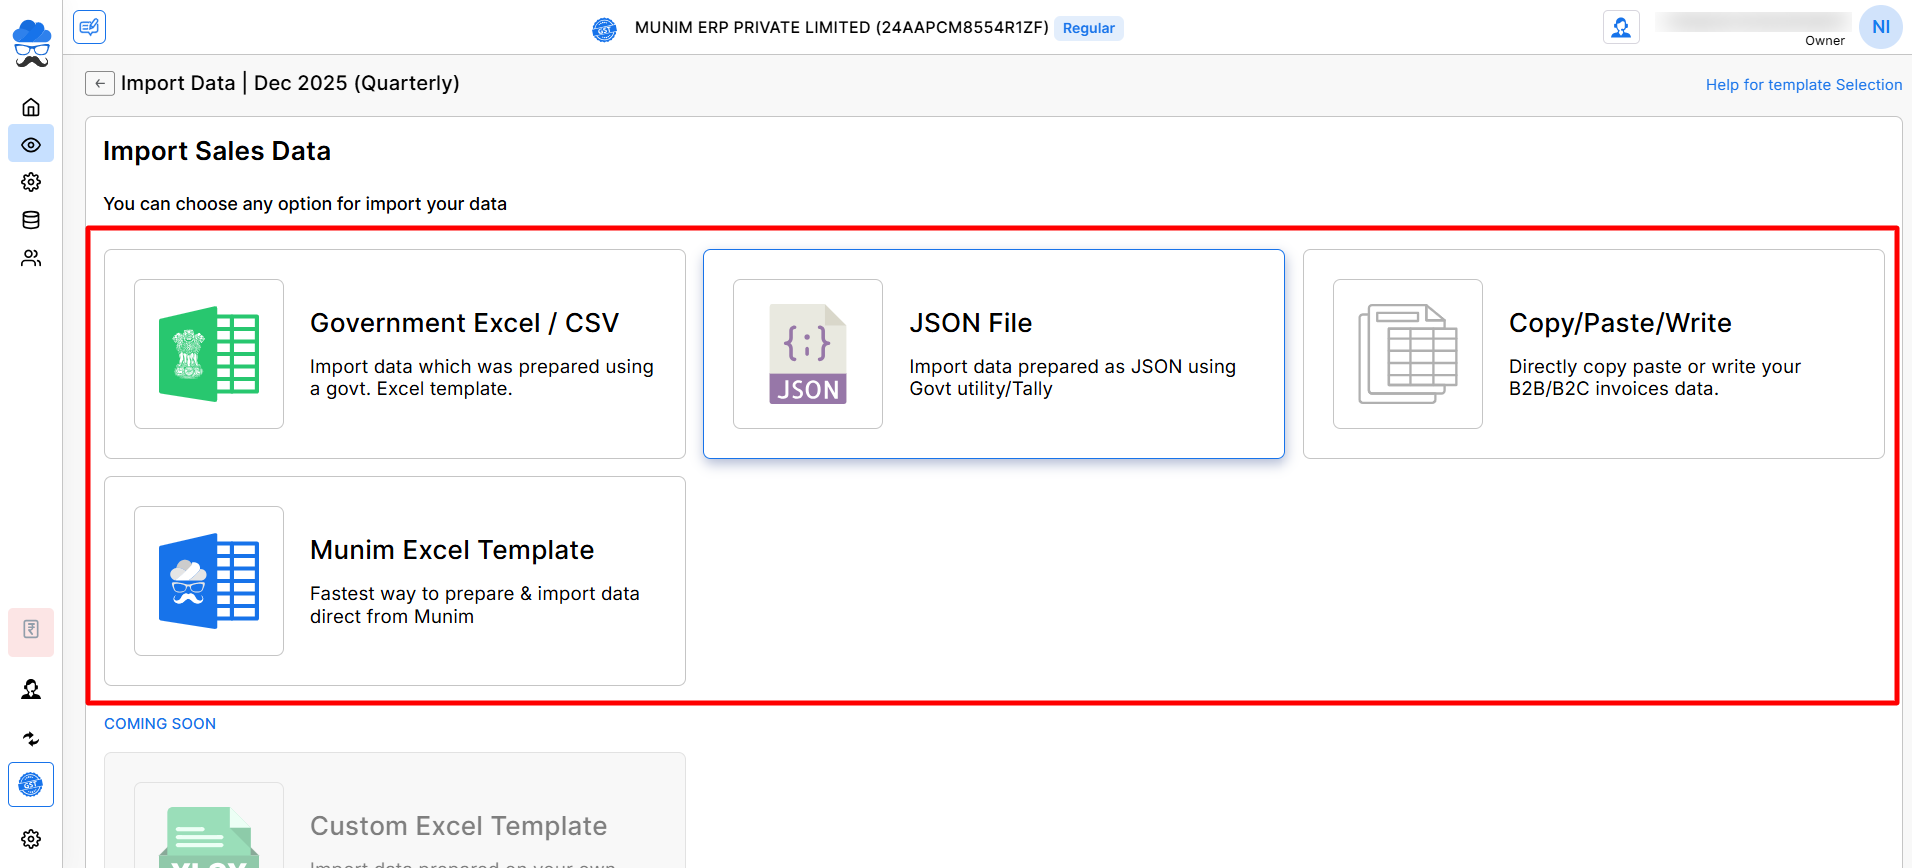This screenshot has width=1912, height=868.
Task: Select the eye icon in sidebar
Action: (31, 145)
